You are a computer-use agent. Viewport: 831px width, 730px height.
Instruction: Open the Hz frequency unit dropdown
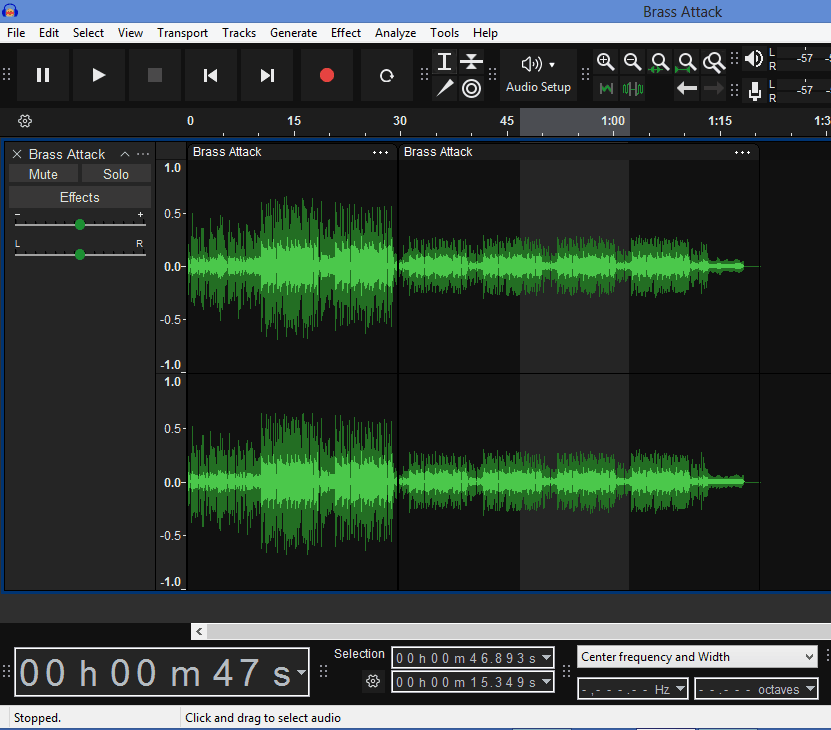coord(680,689)
